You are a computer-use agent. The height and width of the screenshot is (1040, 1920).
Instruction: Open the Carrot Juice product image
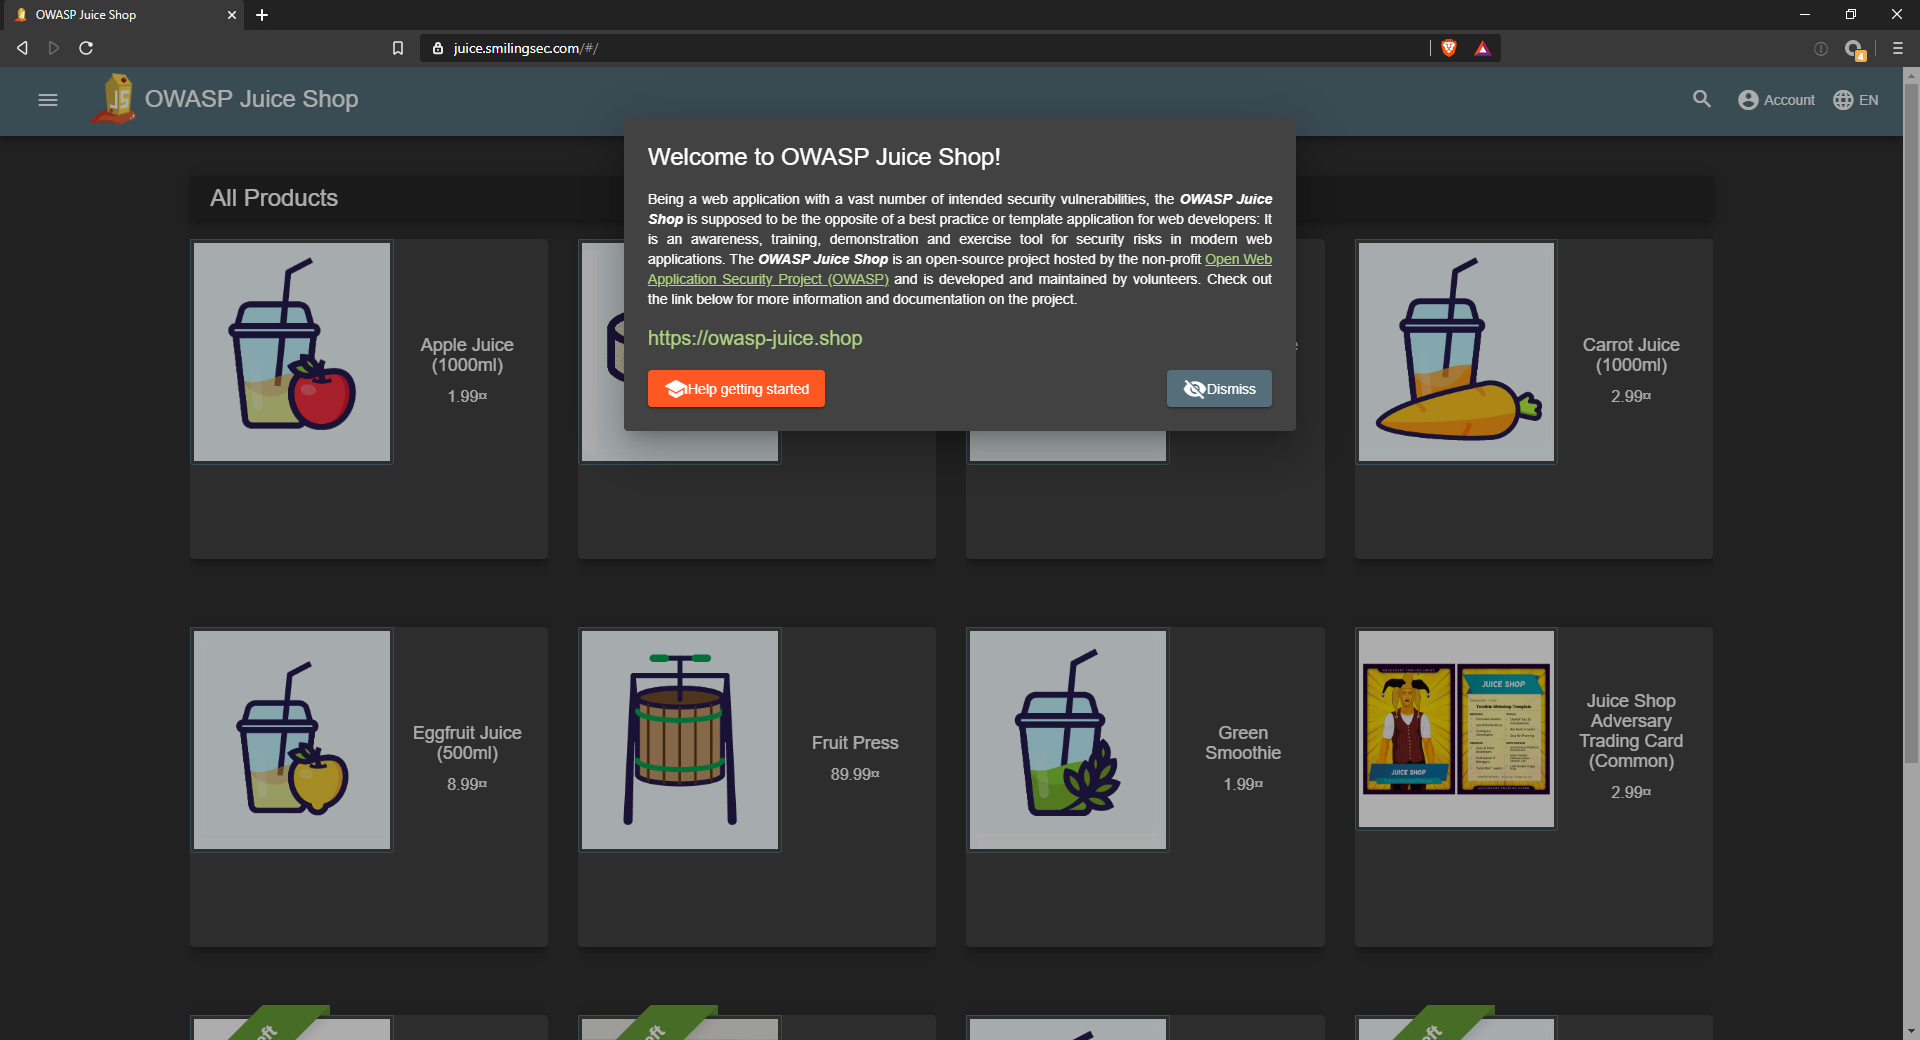[x=1456, y=352]
